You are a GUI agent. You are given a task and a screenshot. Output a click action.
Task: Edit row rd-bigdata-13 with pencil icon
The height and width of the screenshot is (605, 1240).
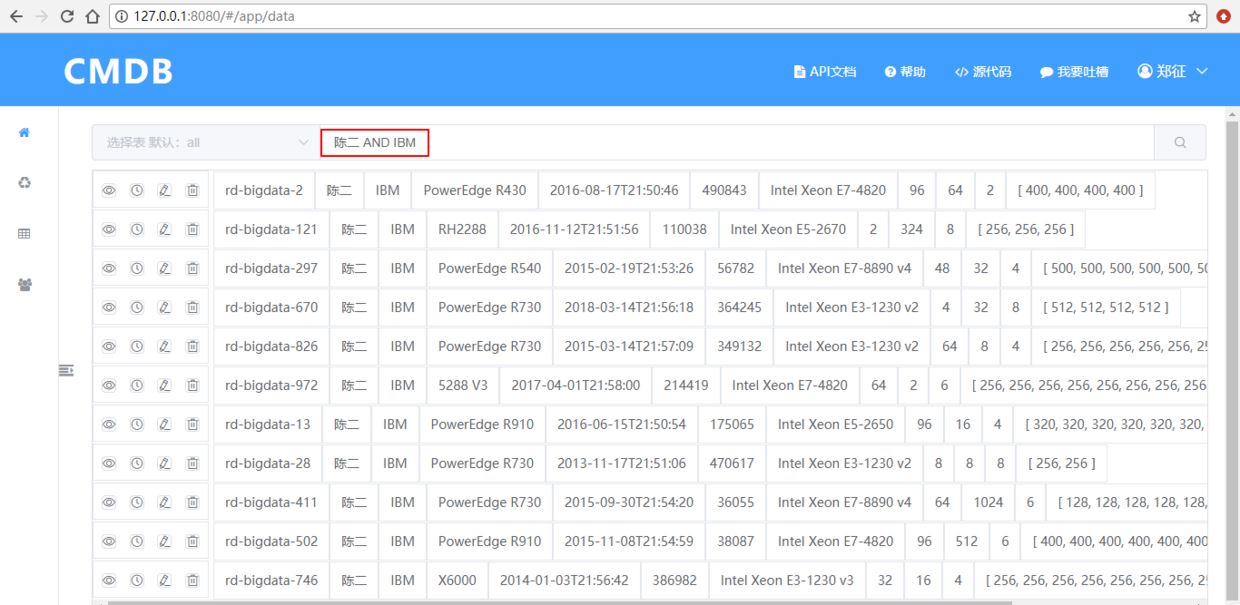point(165,424)
